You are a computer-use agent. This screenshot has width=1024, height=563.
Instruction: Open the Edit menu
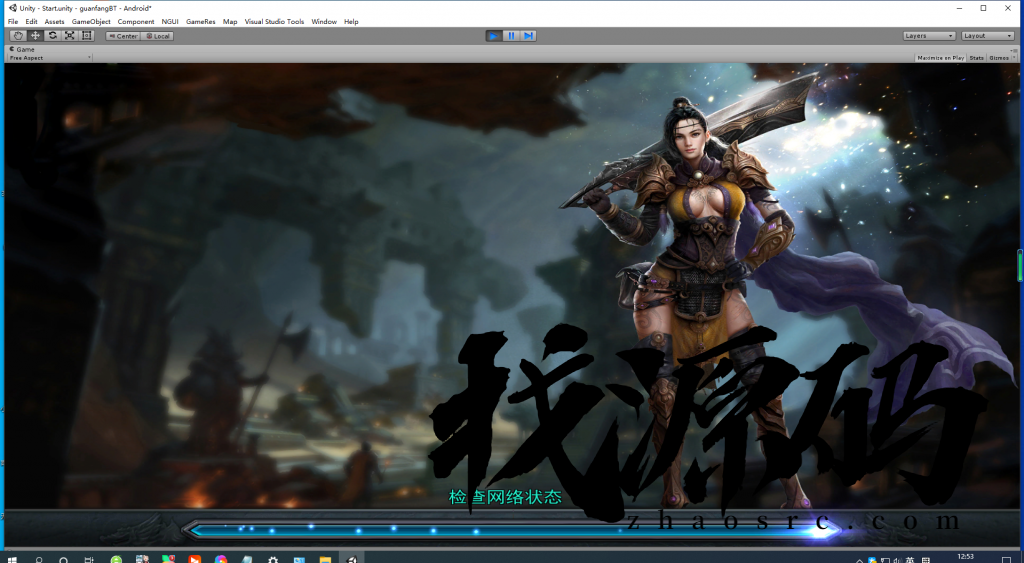click(x=31, y=22)
